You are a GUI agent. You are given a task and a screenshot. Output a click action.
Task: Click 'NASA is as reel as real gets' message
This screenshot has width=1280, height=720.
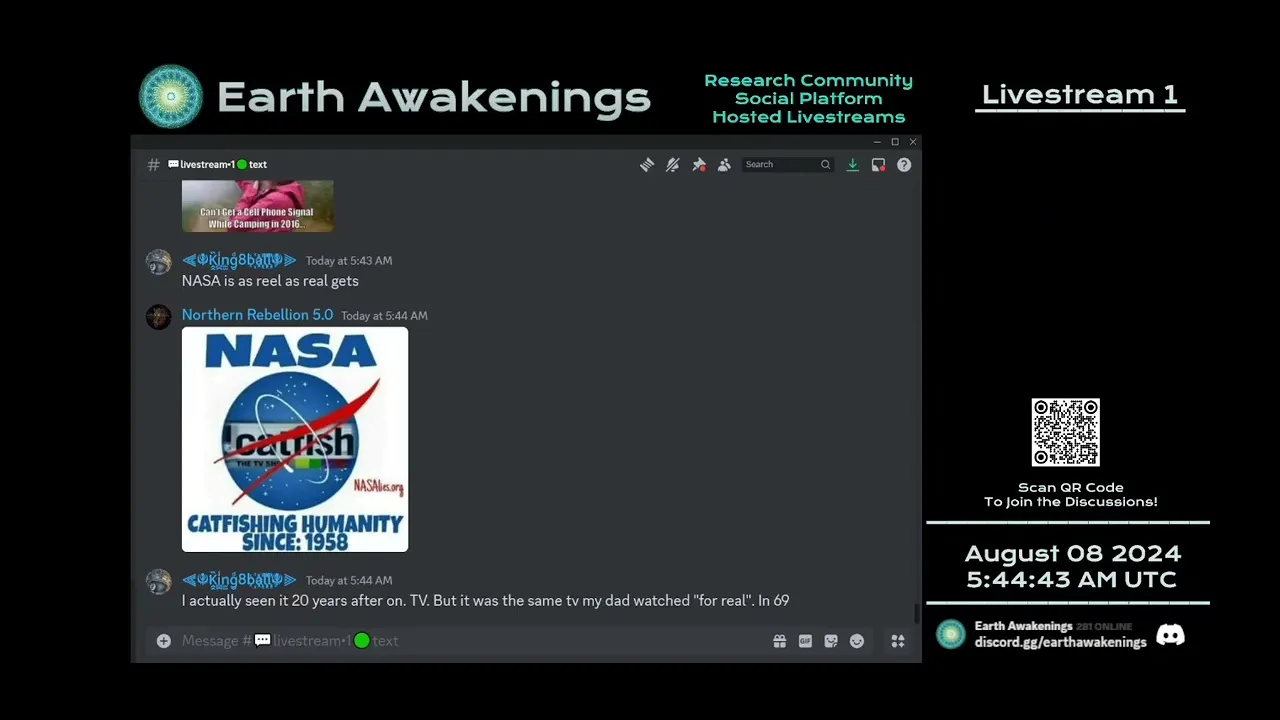pyautogui.click(x=270, y=281)
